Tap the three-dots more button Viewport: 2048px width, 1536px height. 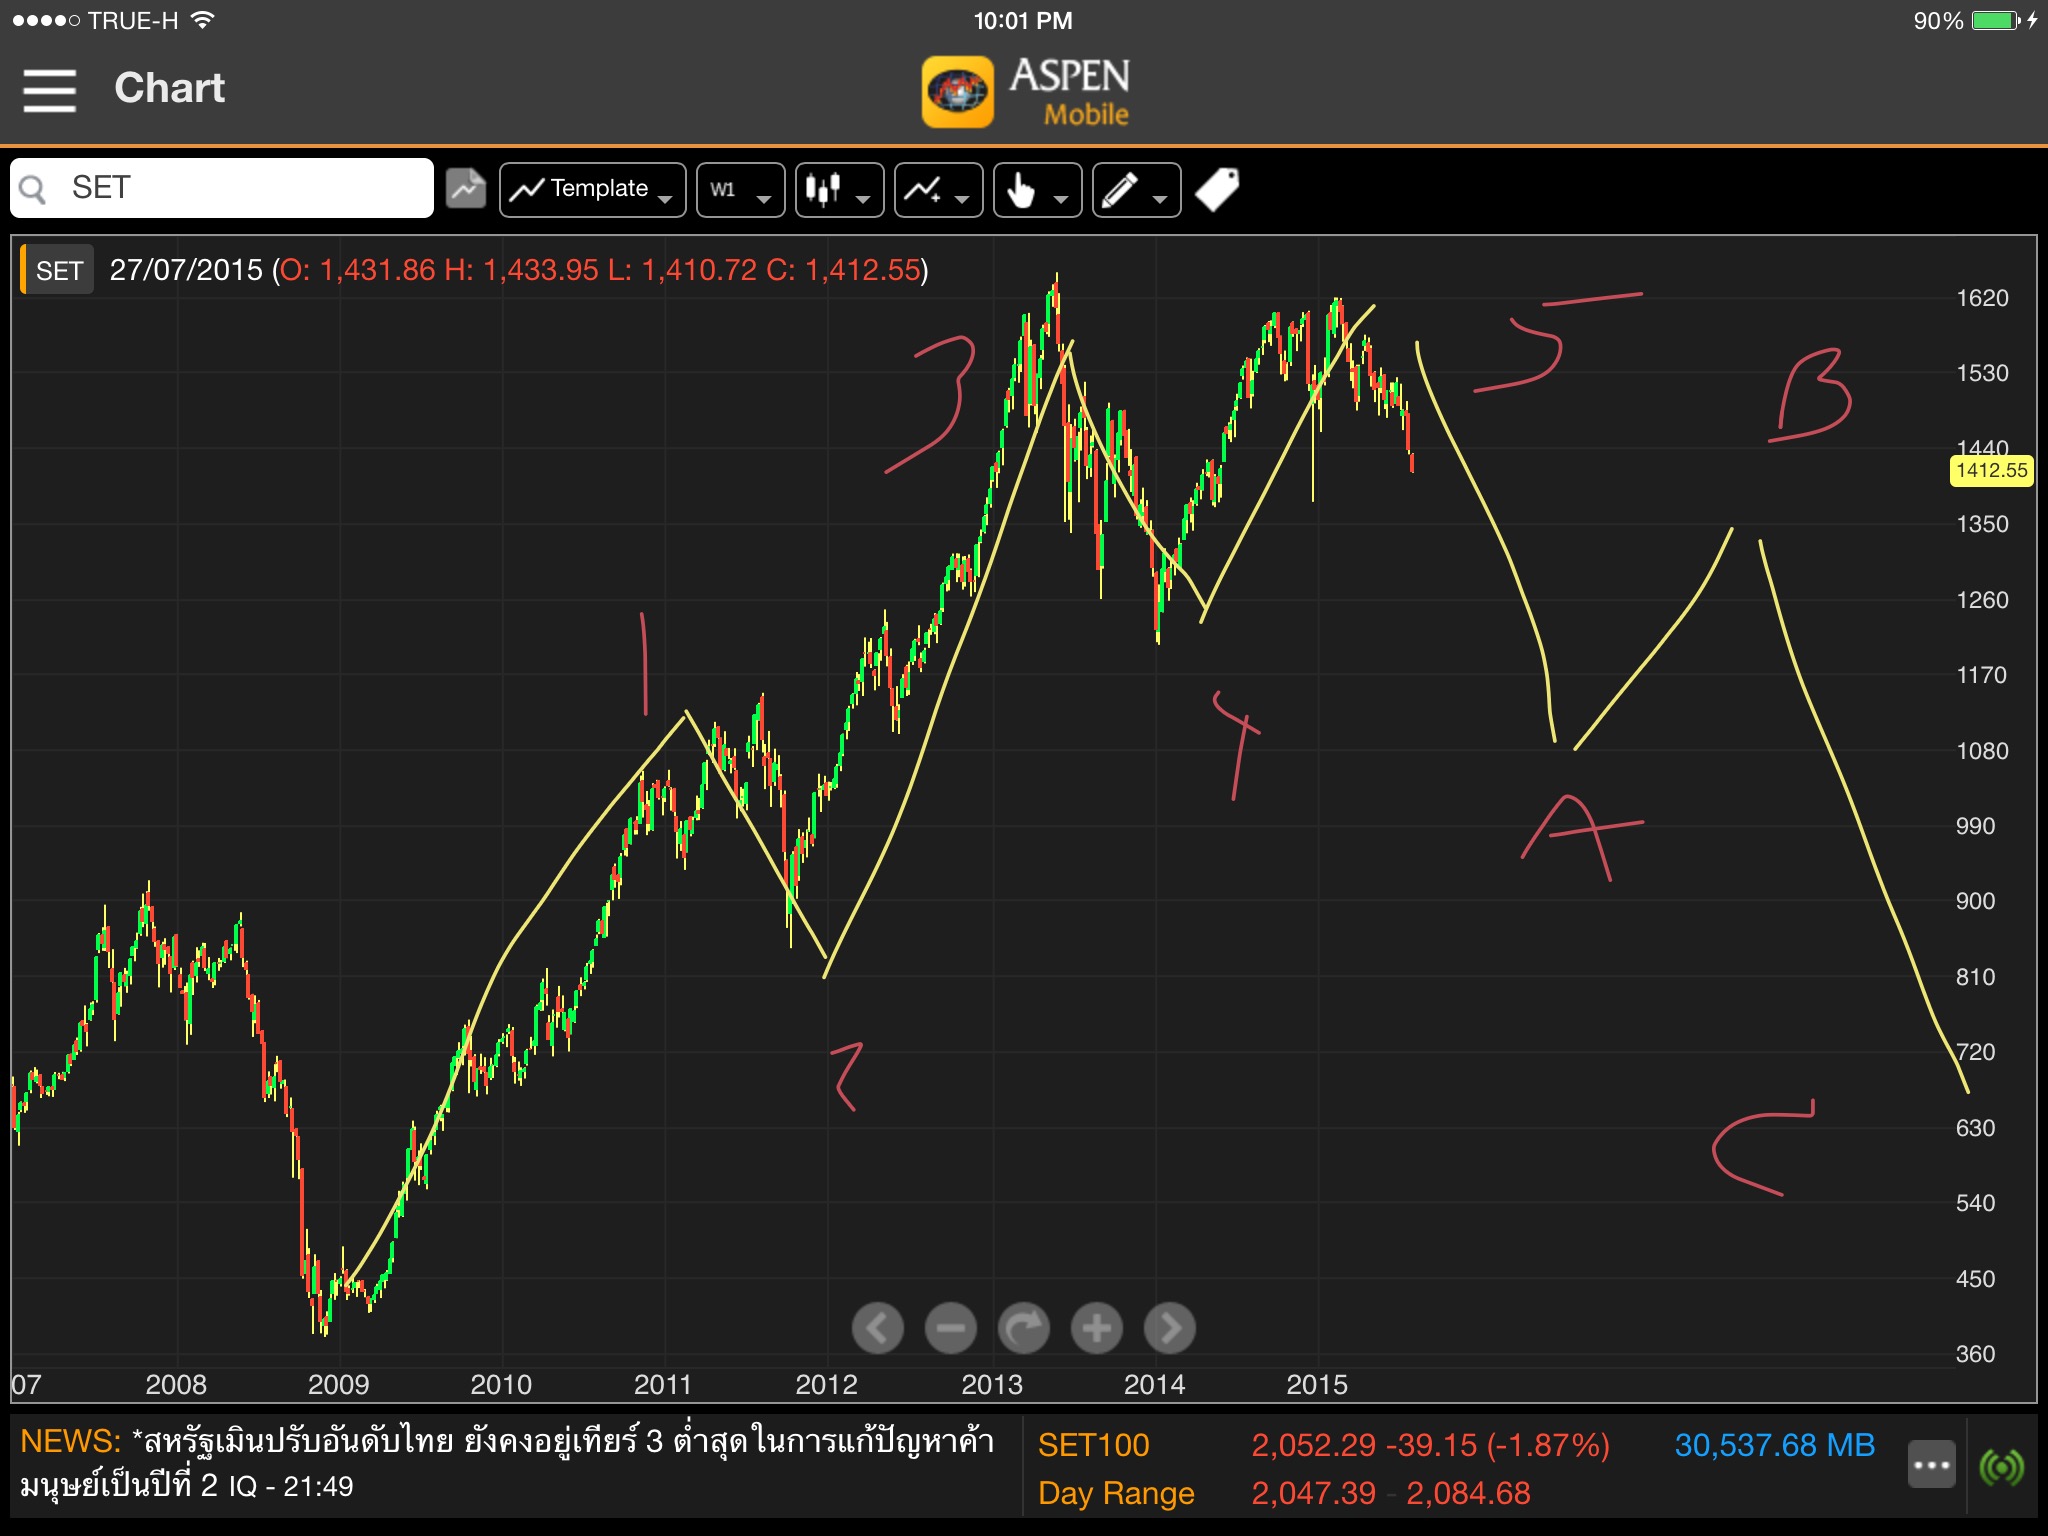(x=1931, y=1465)
